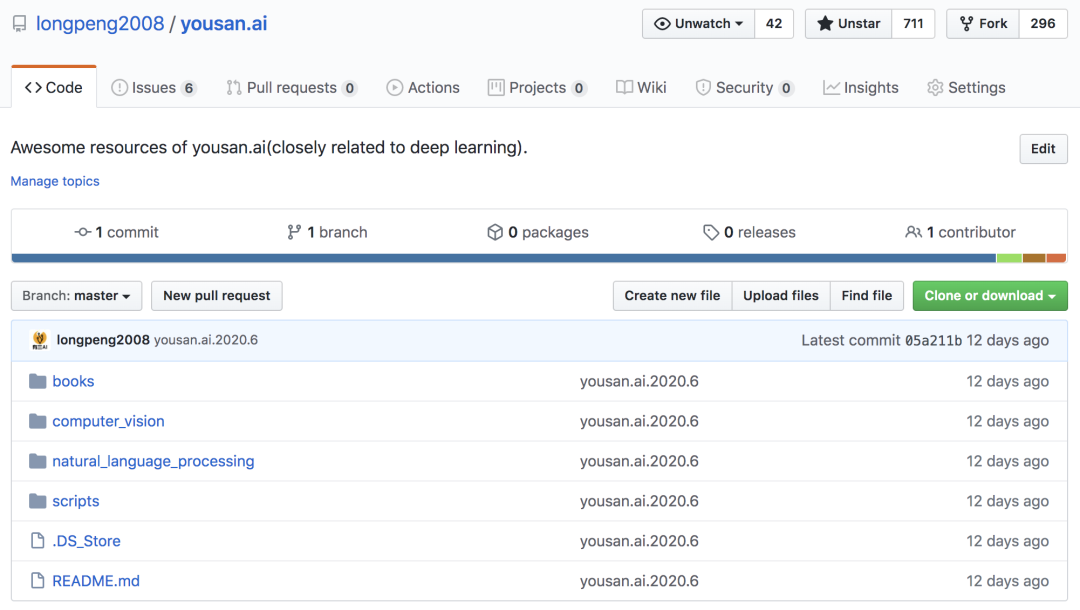Screen dimensions: 1080x610
Task: Click the .DS_Store file icon
Action: pyautogui.click(x=38, y=541)
